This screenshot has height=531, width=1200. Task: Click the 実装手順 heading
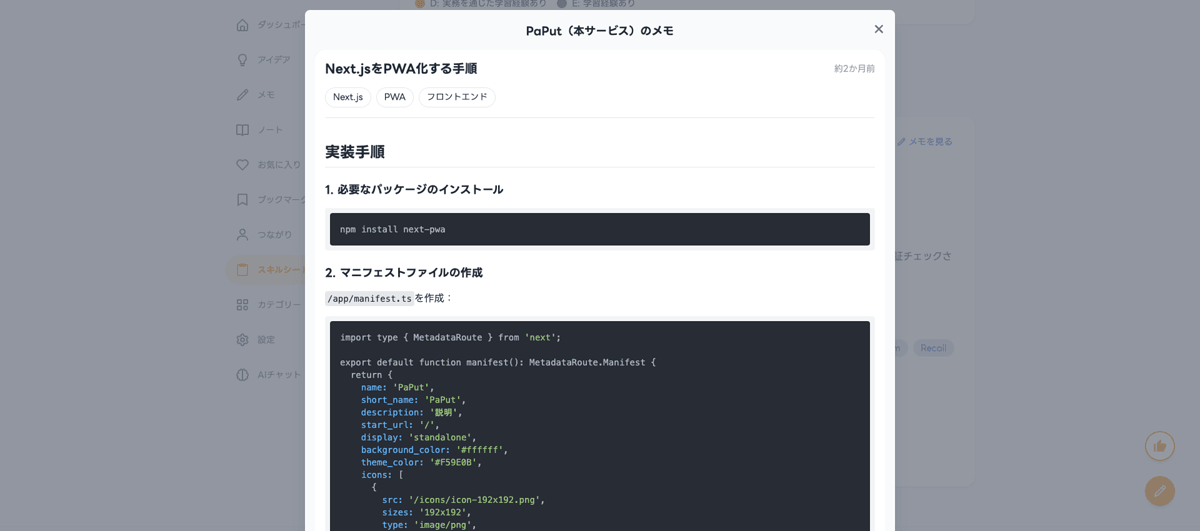point(355,152)
